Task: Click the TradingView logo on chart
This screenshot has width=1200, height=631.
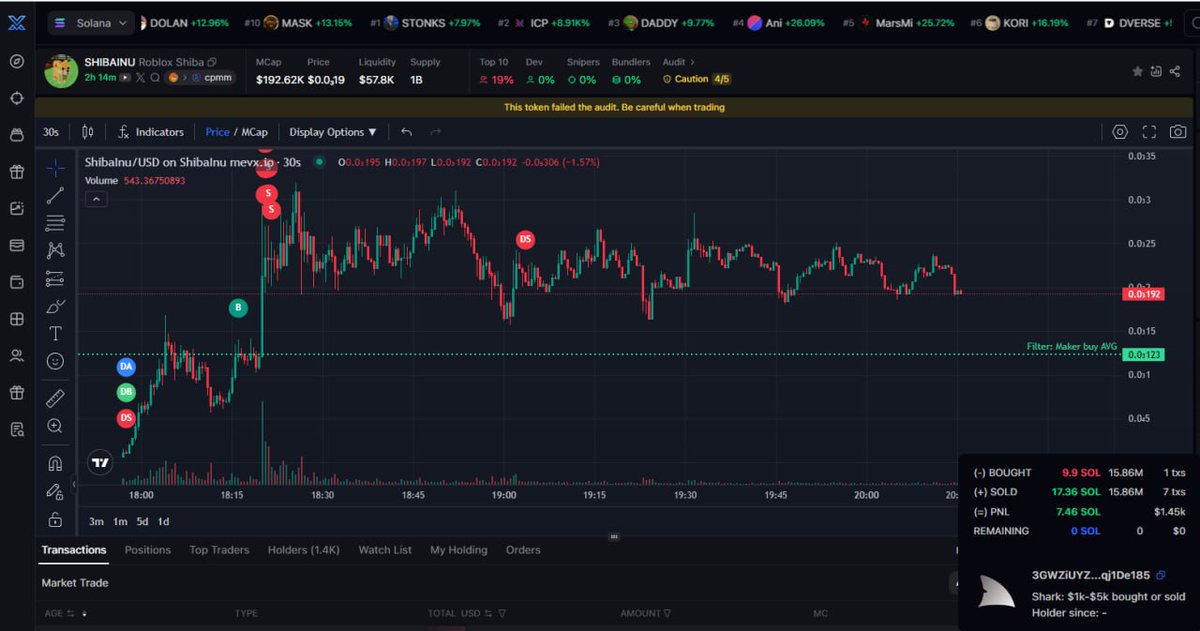Action: click(x=99, y=462)
